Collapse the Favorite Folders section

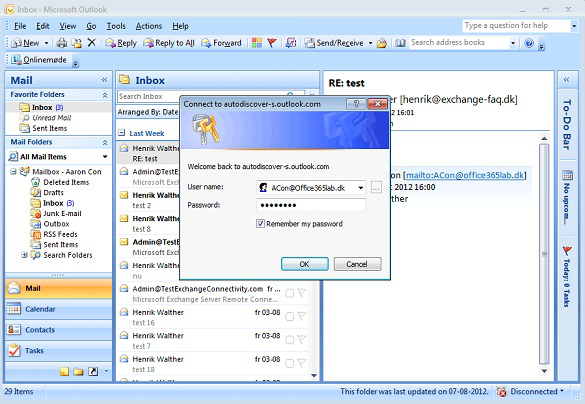click(x=105, y=95)
